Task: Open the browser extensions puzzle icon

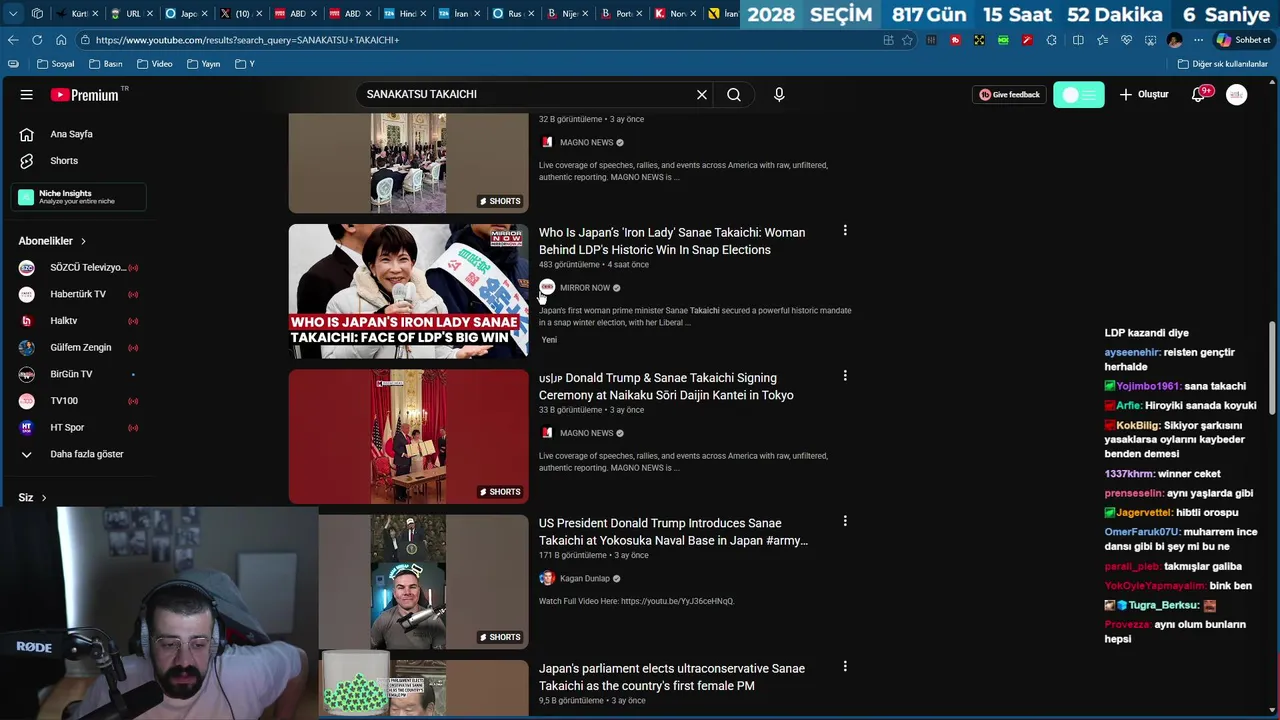Action: pyautogui.click(x=1051, y=40)
